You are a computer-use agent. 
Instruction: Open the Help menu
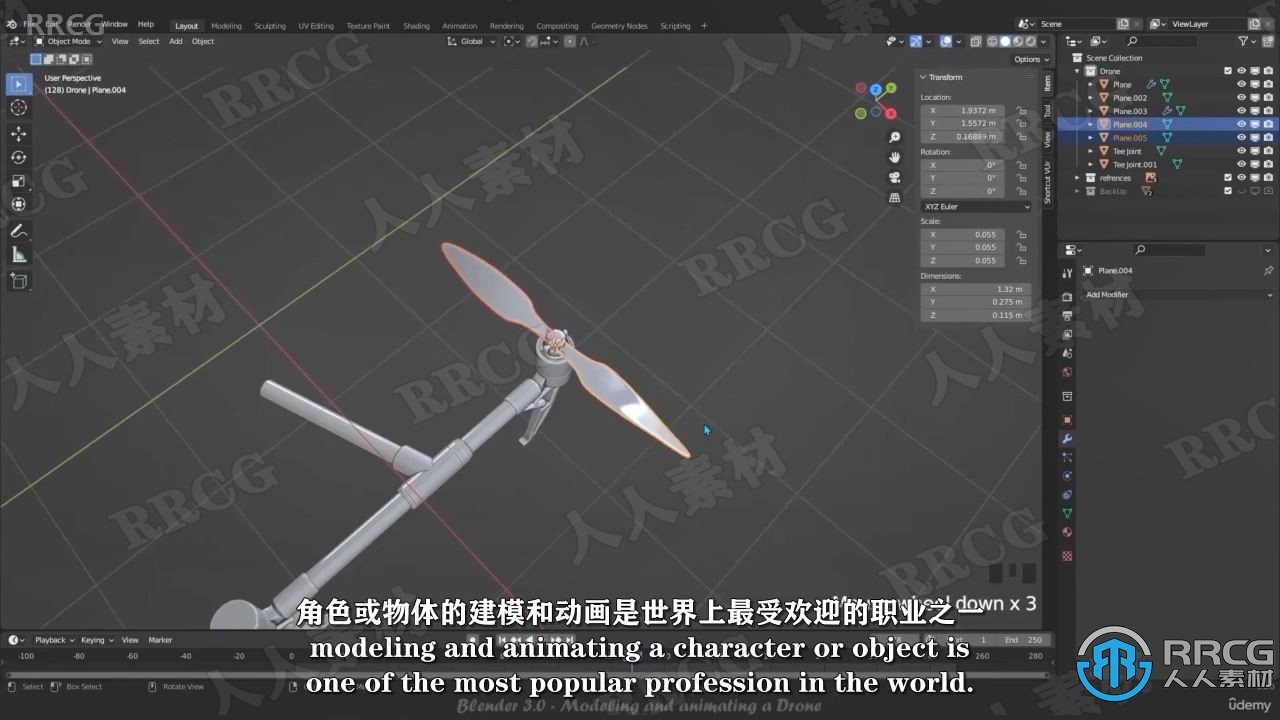point(146,24)
